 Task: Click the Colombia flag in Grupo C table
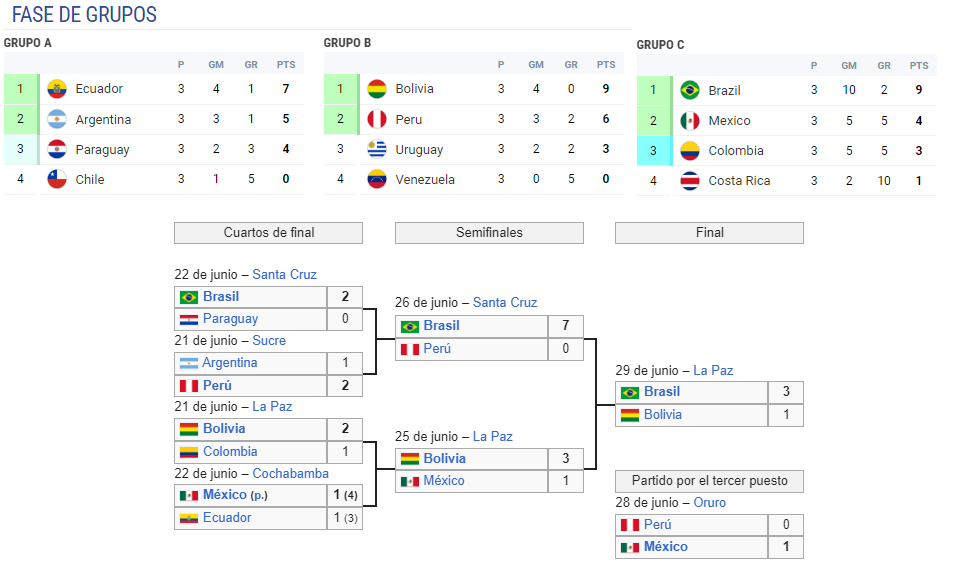(690, 151)
